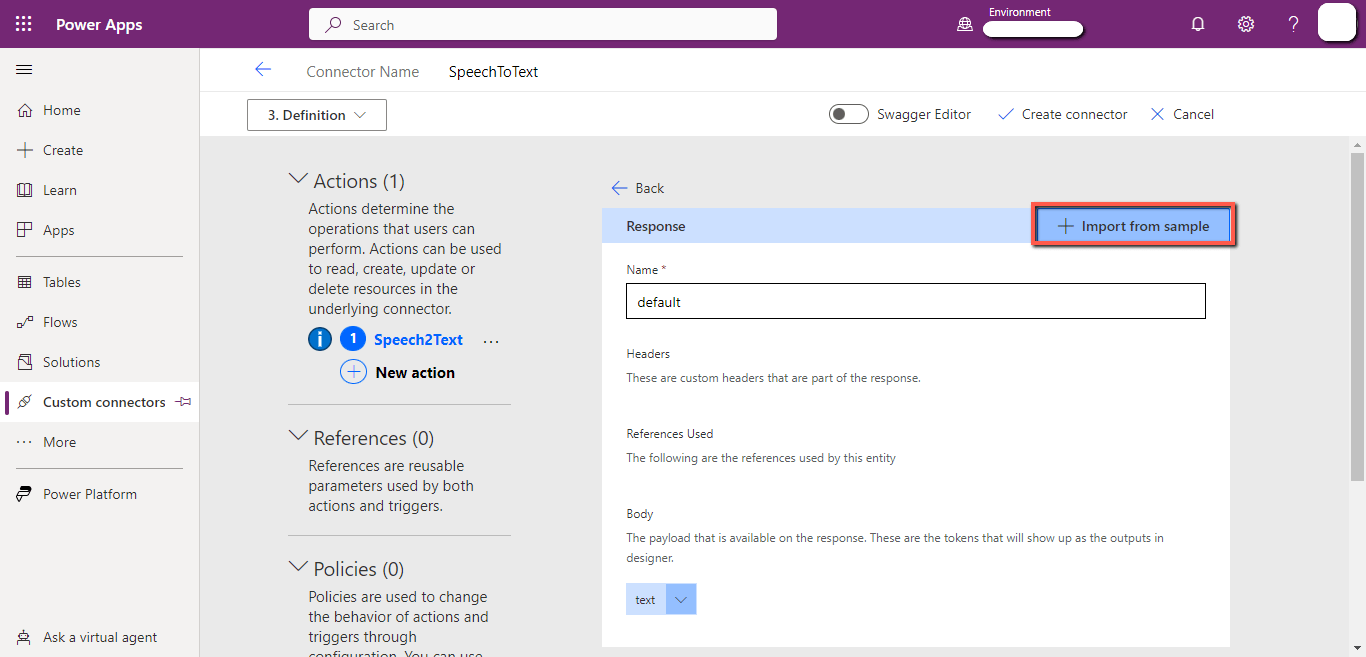The width and height of the screenshot is (1366, 657).
Task: Click the Solutions icon
Action: [x=25, y=362]
